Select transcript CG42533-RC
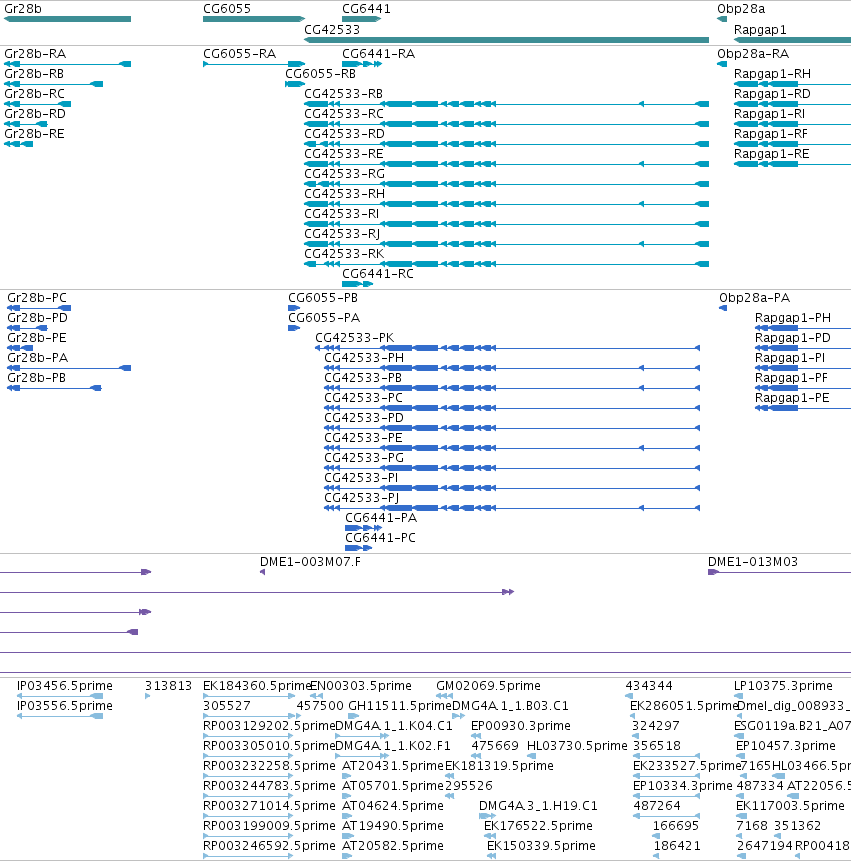 coord(344,114)
